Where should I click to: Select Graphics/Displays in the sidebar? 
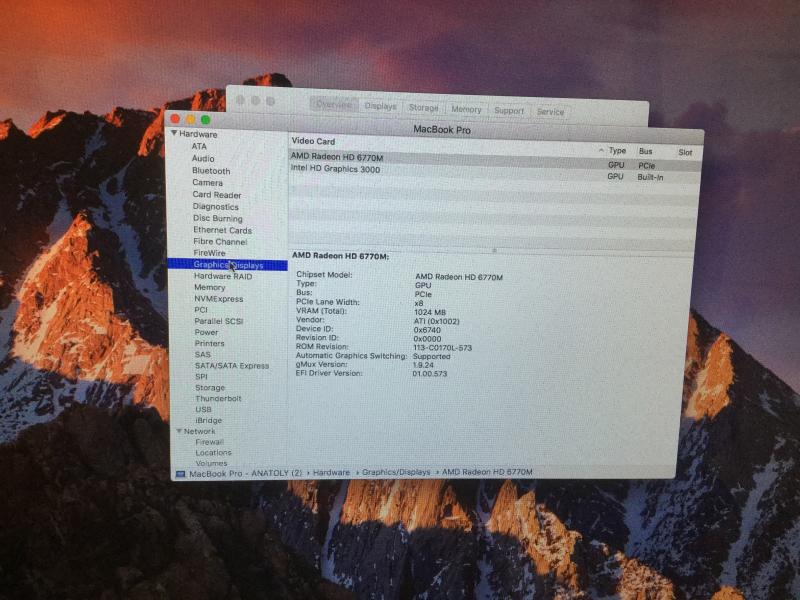pos(228,265)
